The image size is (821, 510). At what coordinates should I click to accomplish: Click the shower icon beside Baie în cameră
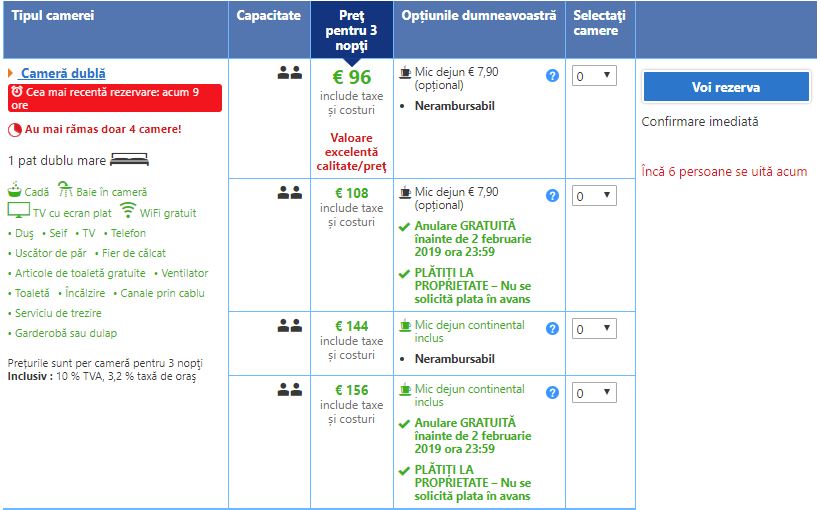click(64, 190)
